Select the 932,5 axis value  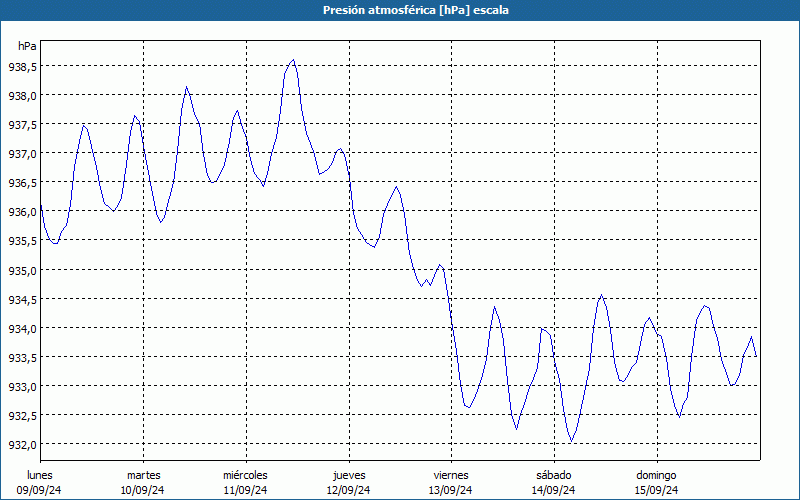(22, 415)
